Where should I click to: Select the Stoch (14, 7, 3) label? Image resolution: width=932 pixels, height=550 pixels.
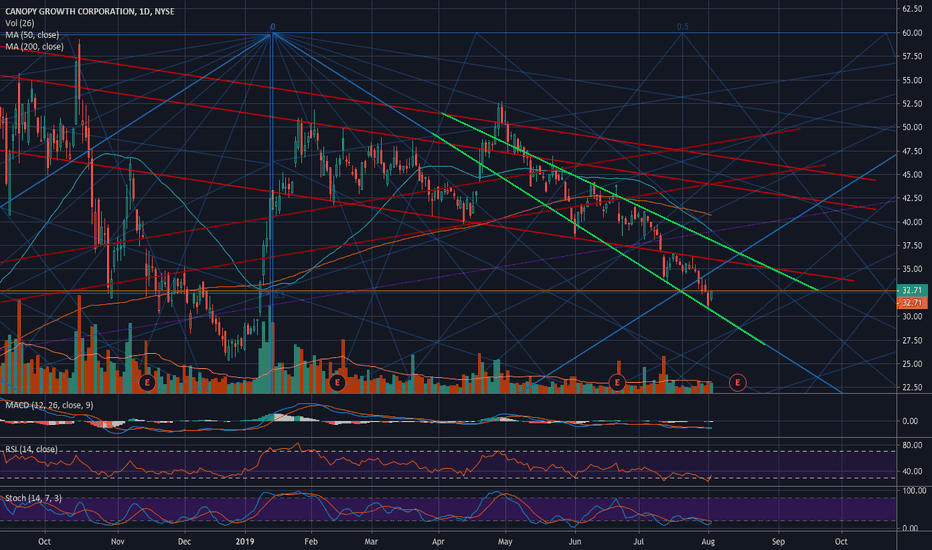tap(33, 498)
